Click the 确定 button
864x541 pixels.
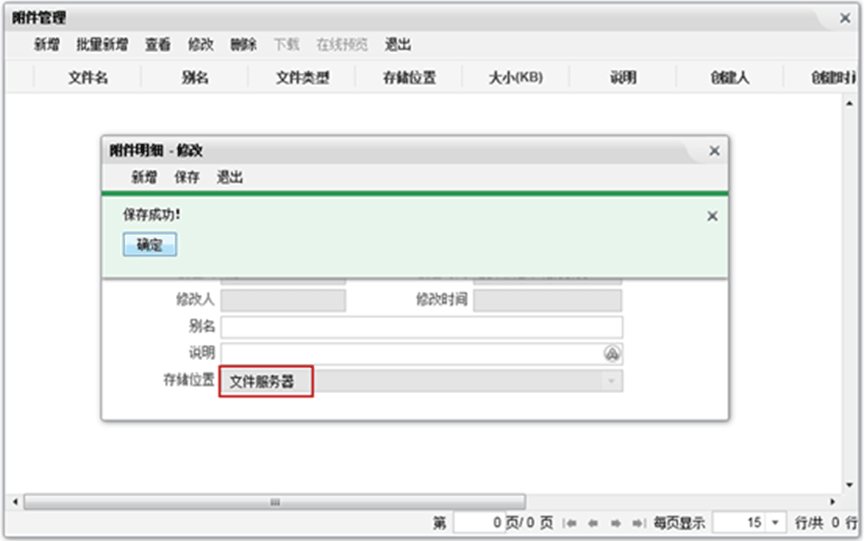click(150, 245)
